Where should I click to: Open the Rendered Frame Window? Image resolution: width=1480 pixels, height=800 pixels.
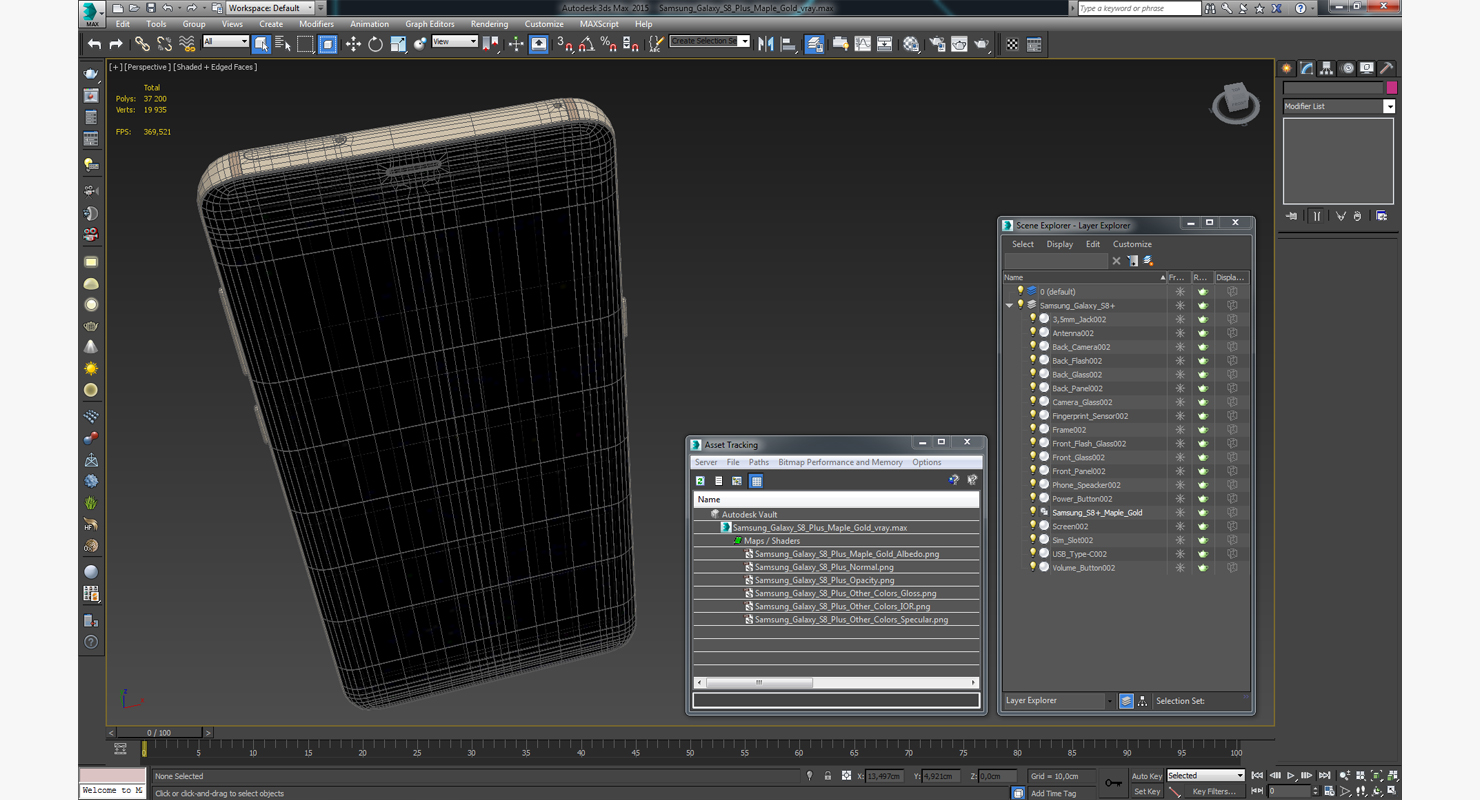click(959, 44)
